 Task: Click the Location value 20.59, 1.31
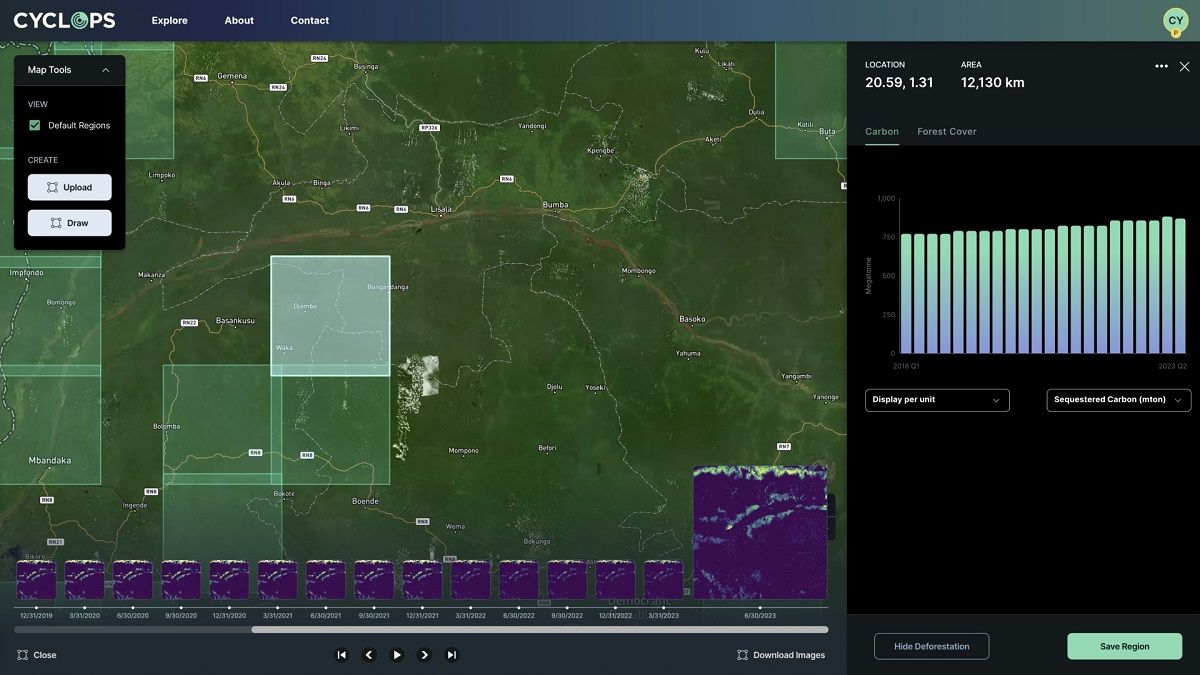point(899,83)
